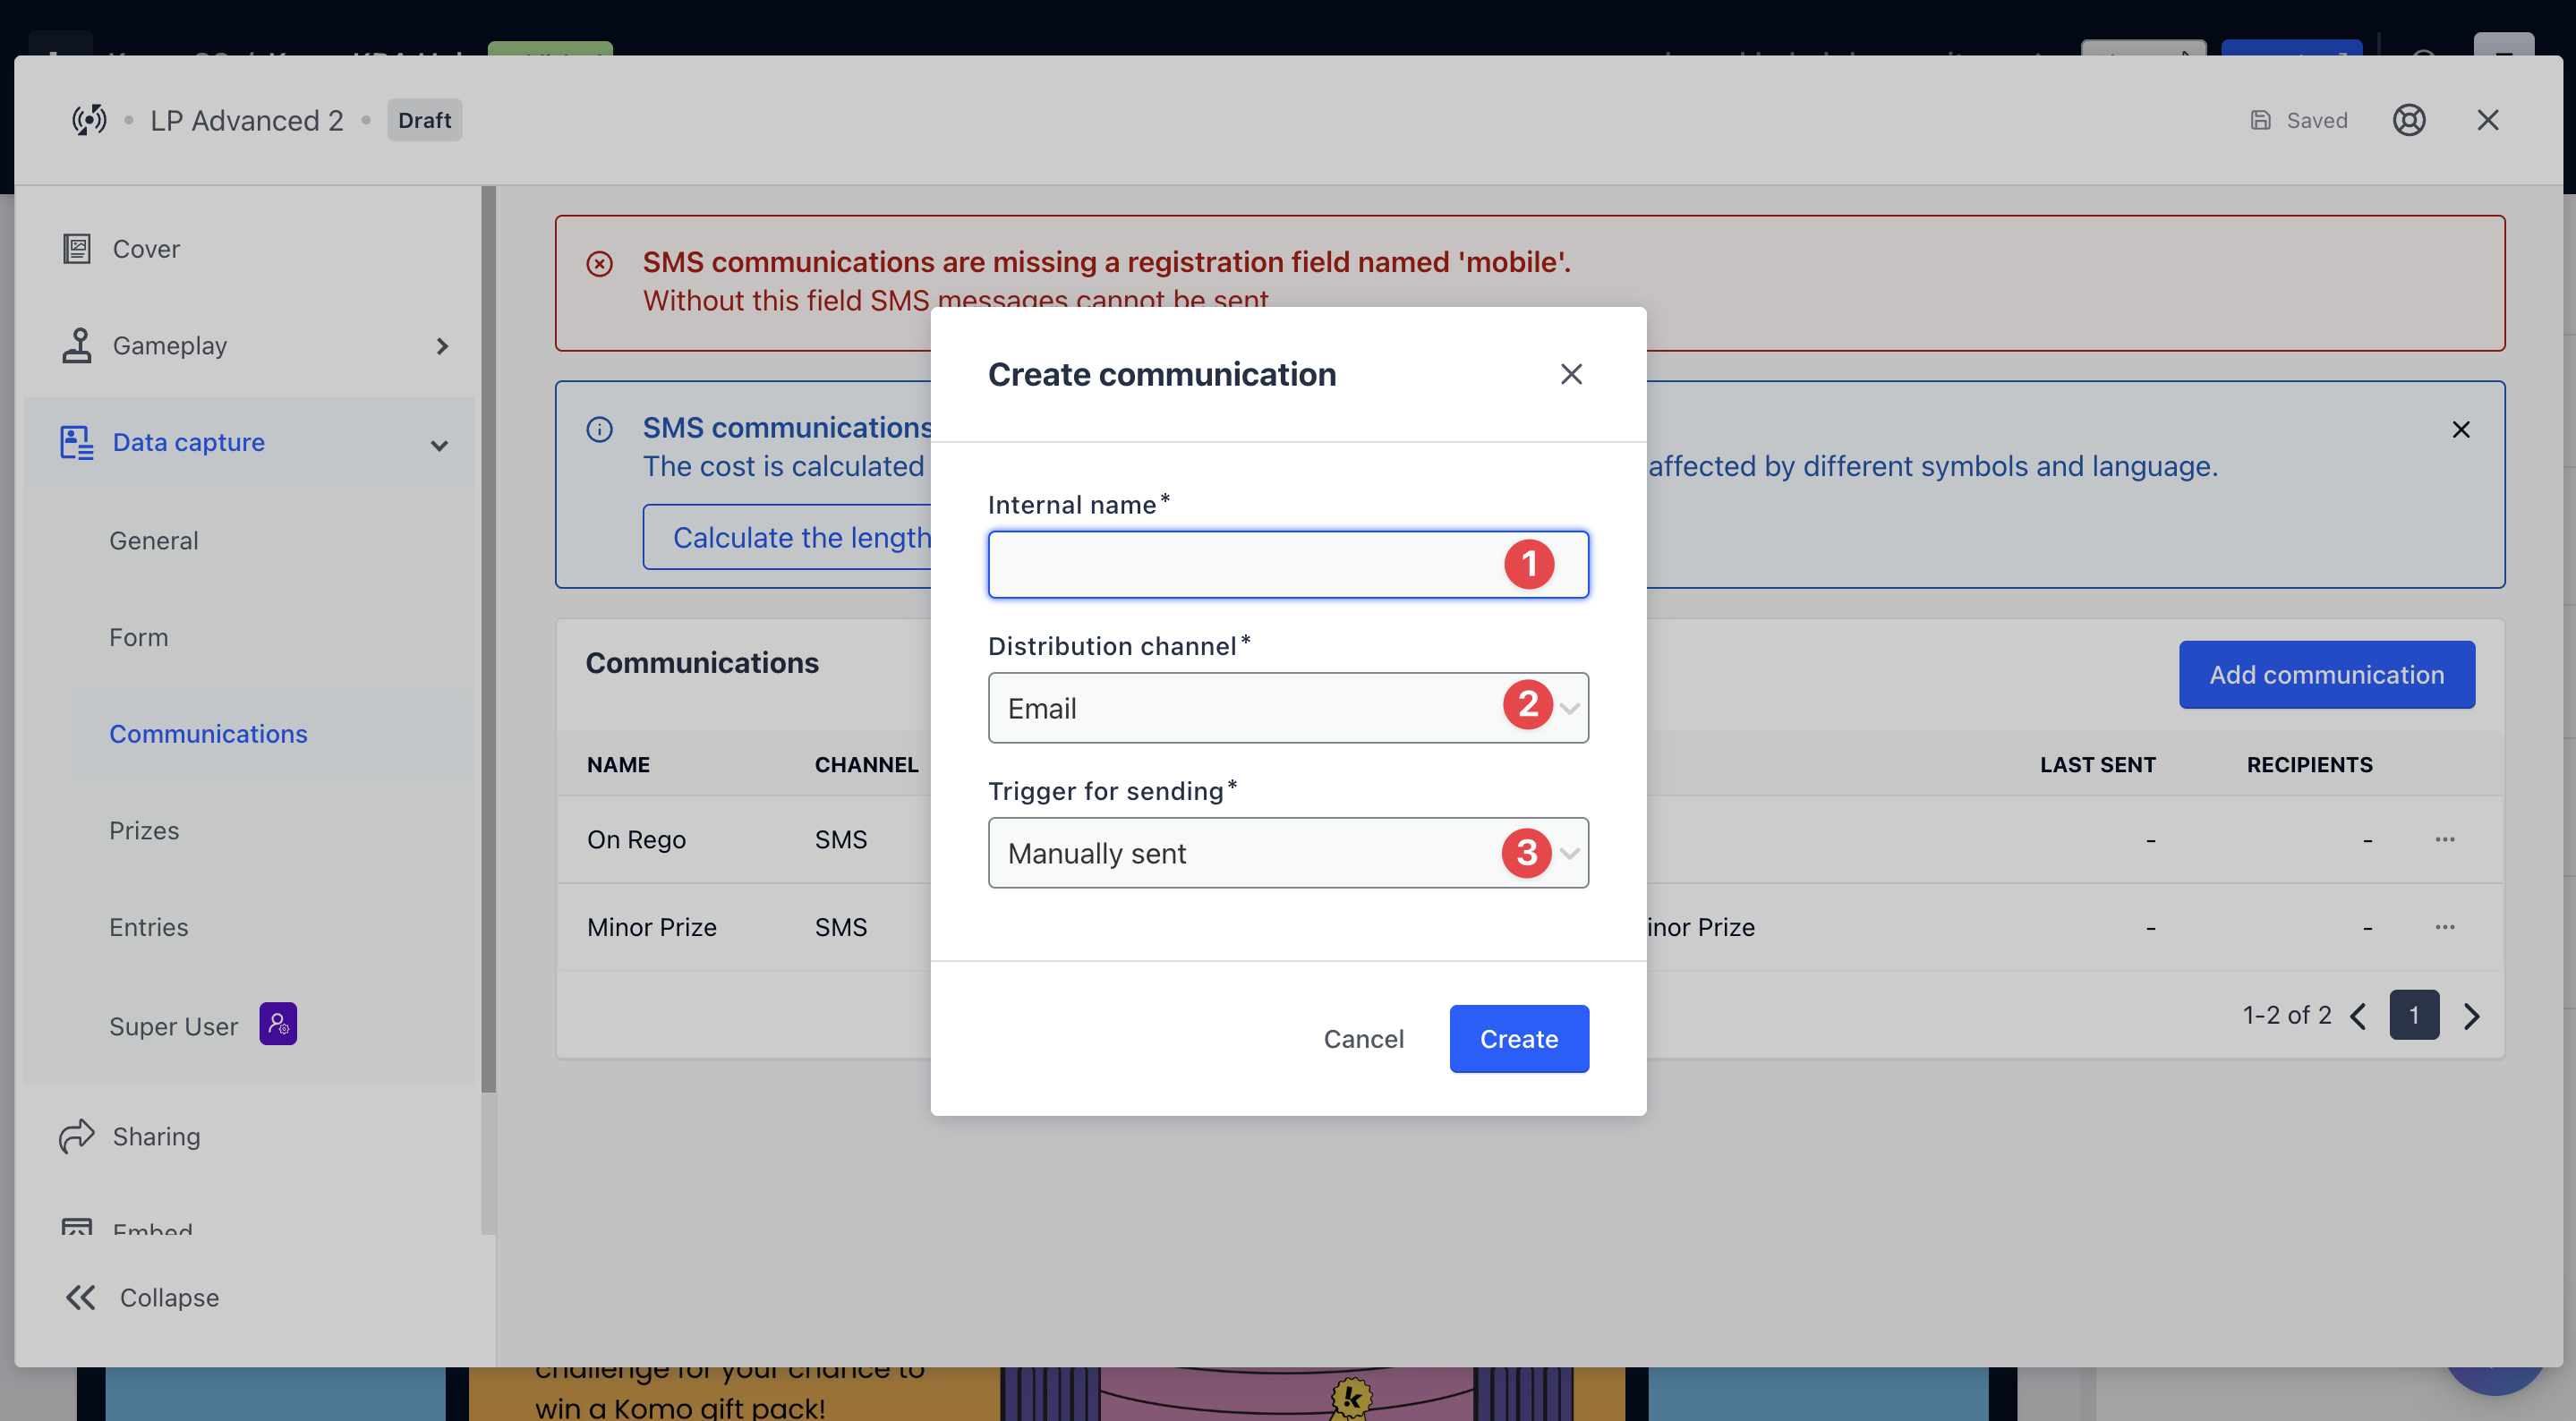Image resolution: width=2576 pixels, height=1421 pixels.
Task: Click the red error circle icon
Action: [600, 264]
